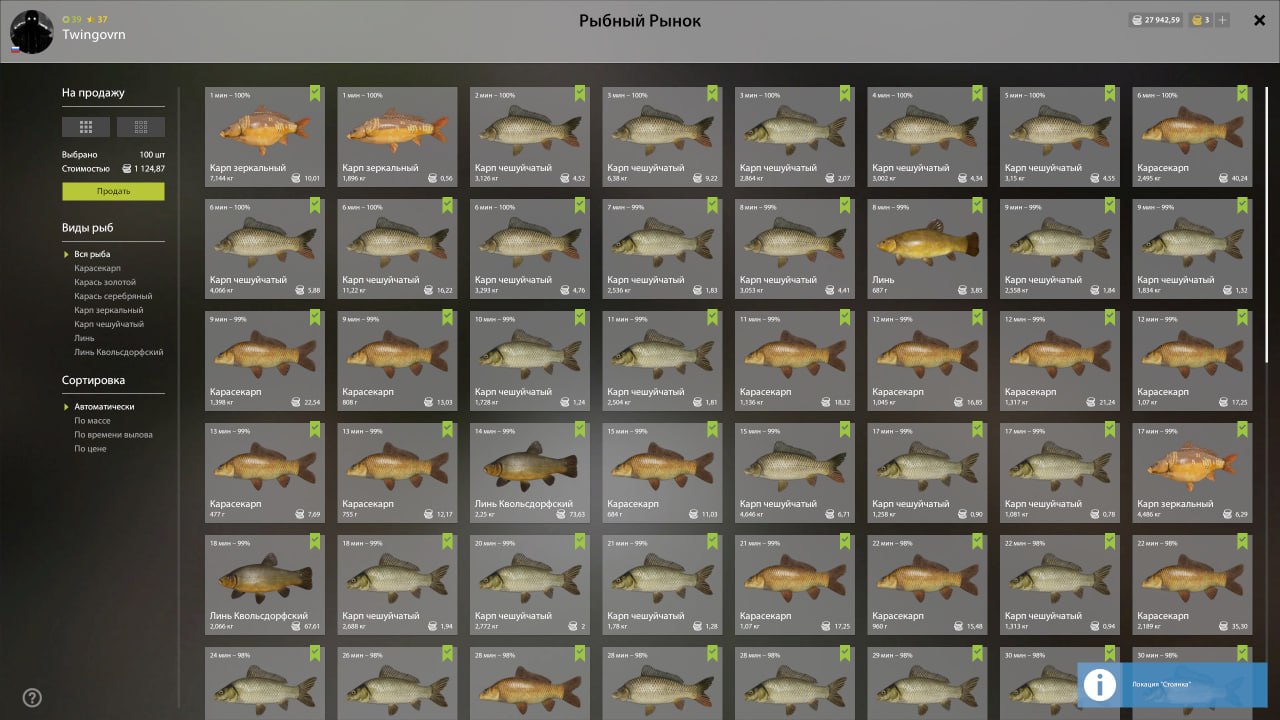1280x720 pixels.
Task: Click the fish list vertical scrollbar
Action: [1267, 225]
